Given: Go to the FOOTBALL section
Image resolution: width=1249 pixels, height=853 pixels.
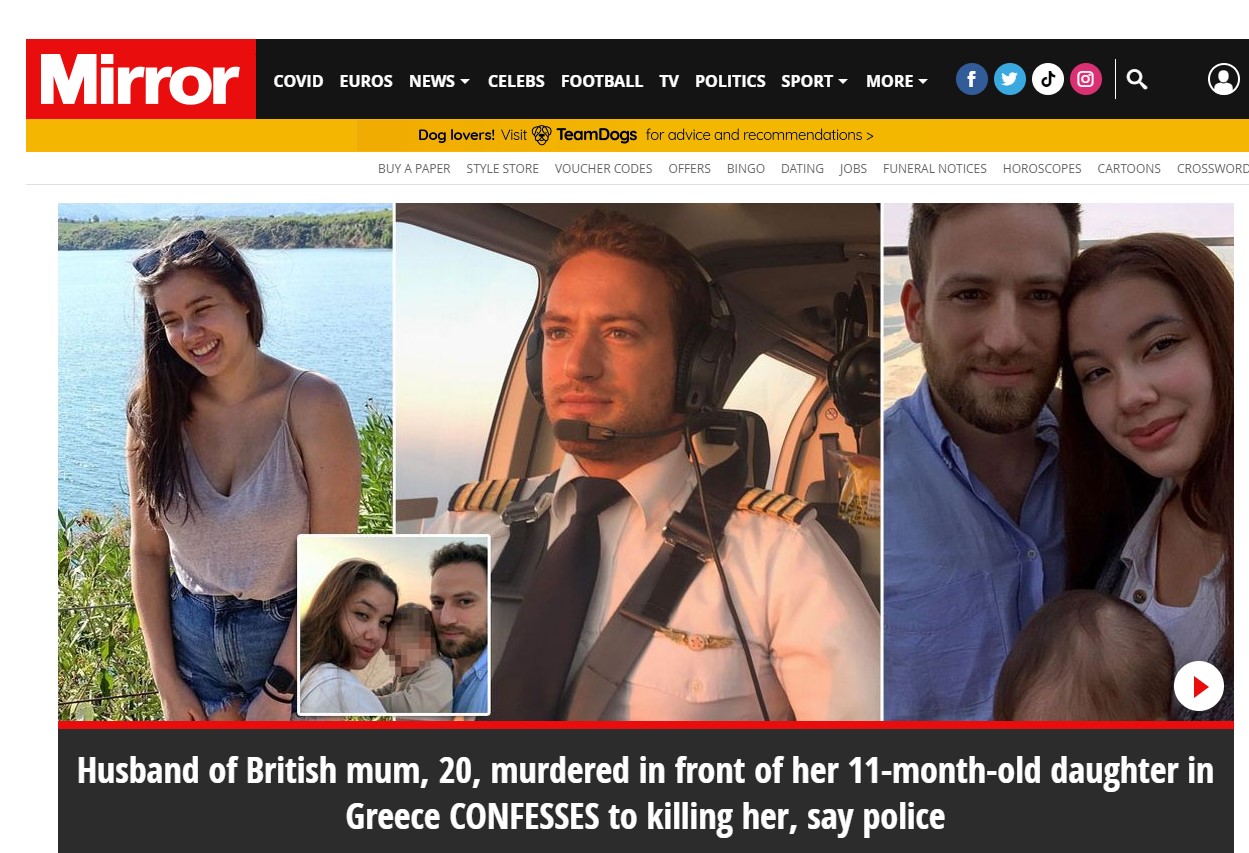Looking at the screenshot, I should 602,81.
